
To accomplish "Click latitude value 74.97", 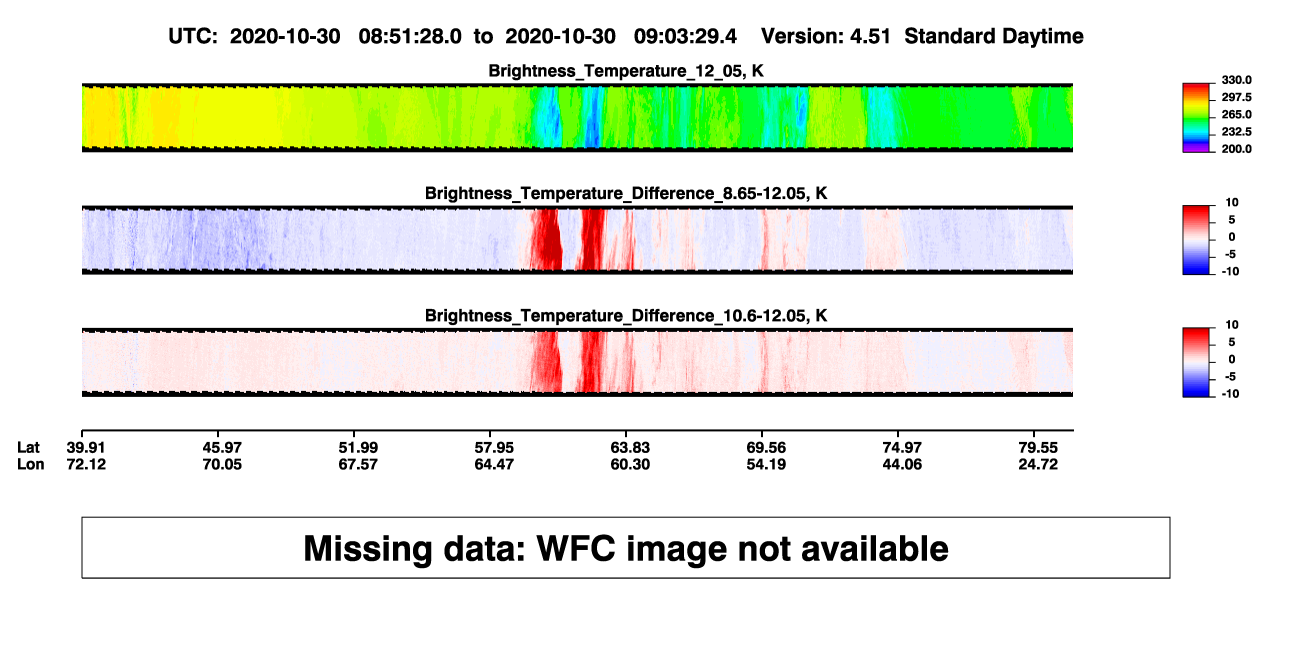I will tap(902, 447).
